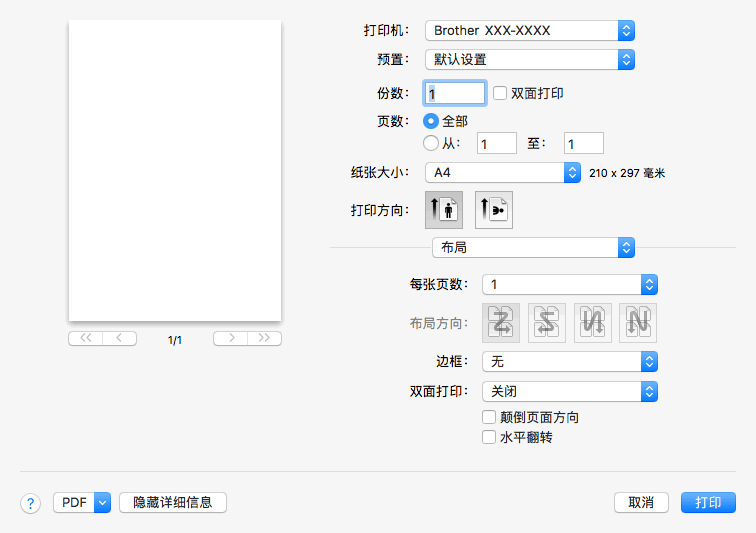Go to first page in preview
This screenshot has width=756, height=533.
(x=85, y=339)
